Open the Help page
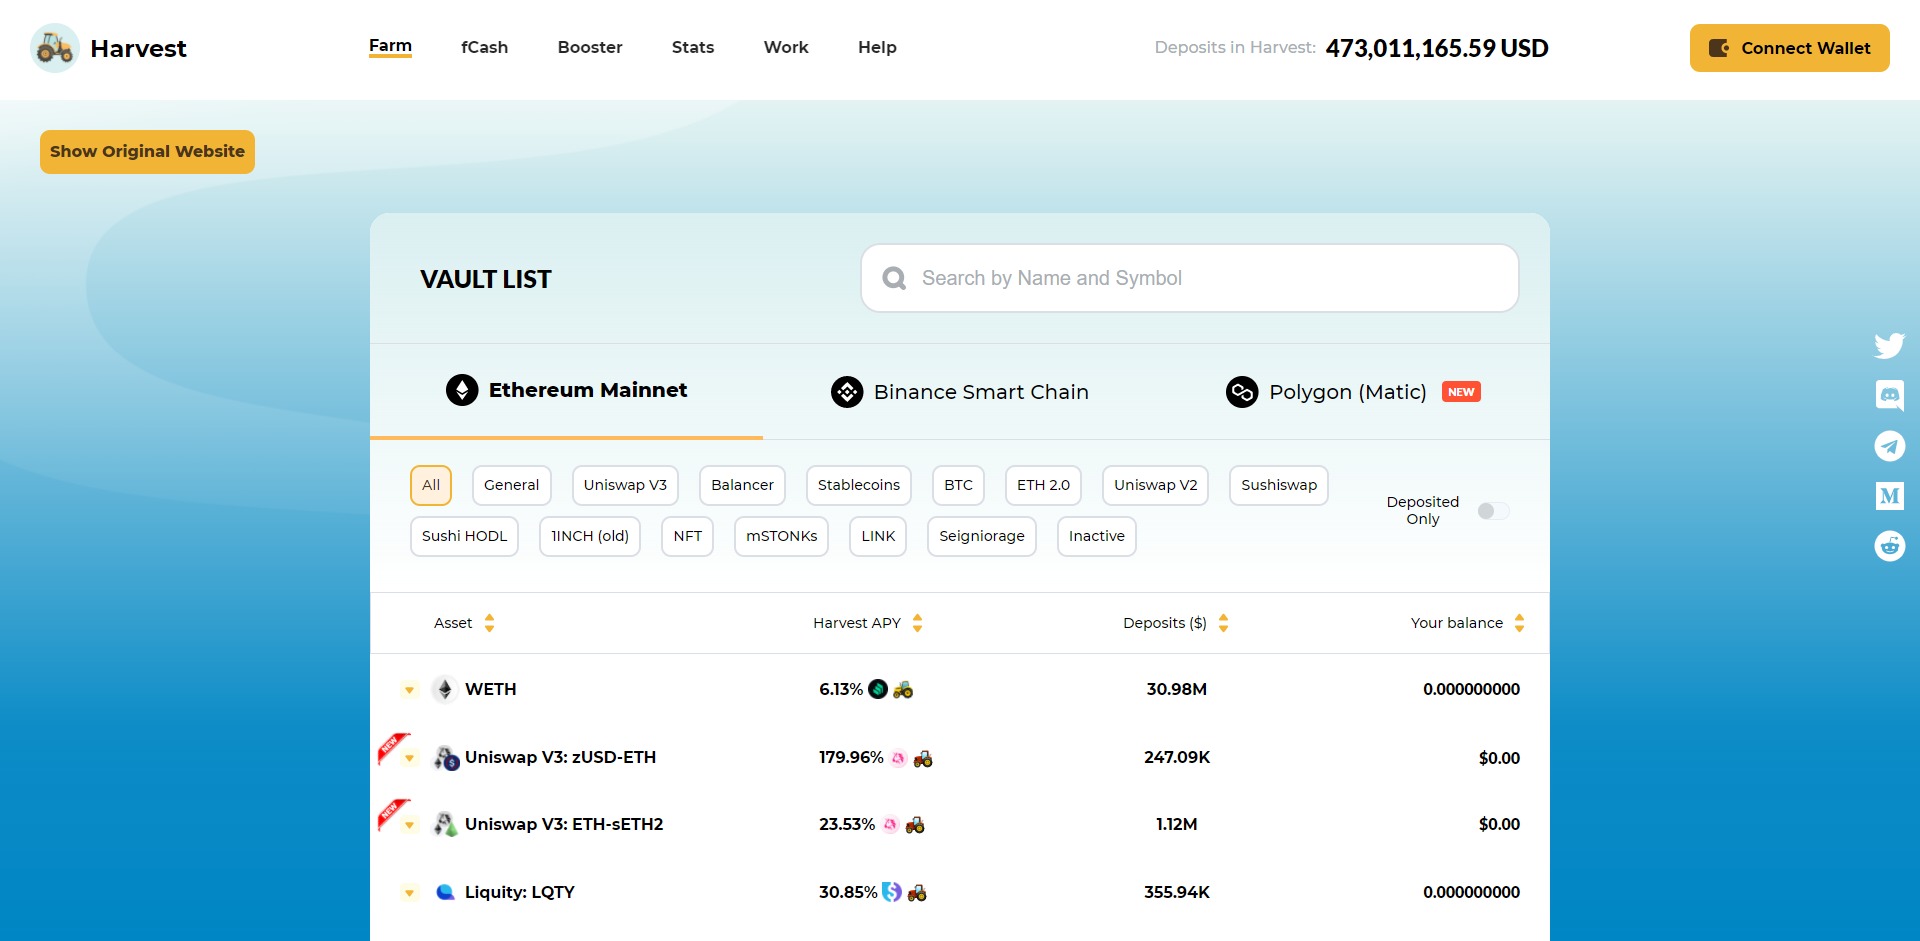Screen dimensions: 1920x941 coord(877,47)
